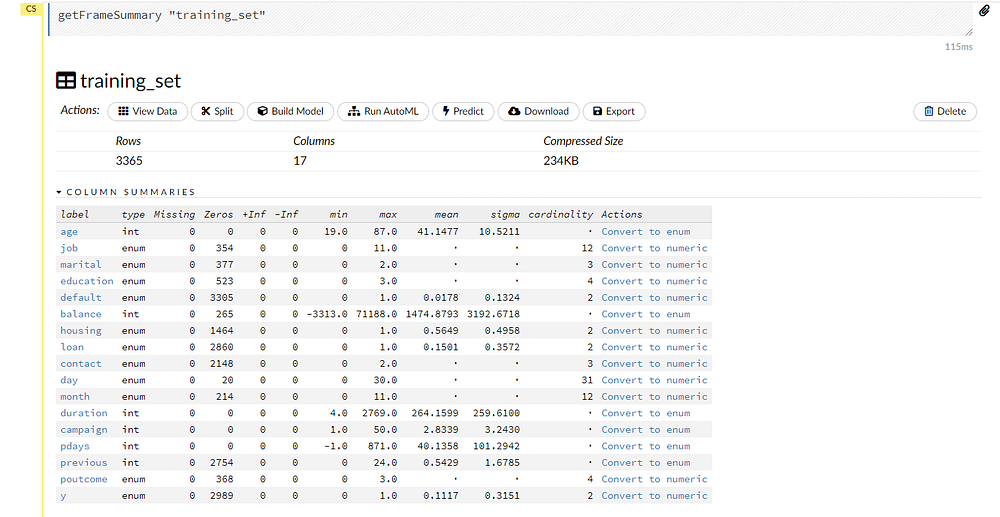The width and height of the screenshot is (1000, 517).
Task: Convert education column to numeric
Action: [x=654, y=281]
